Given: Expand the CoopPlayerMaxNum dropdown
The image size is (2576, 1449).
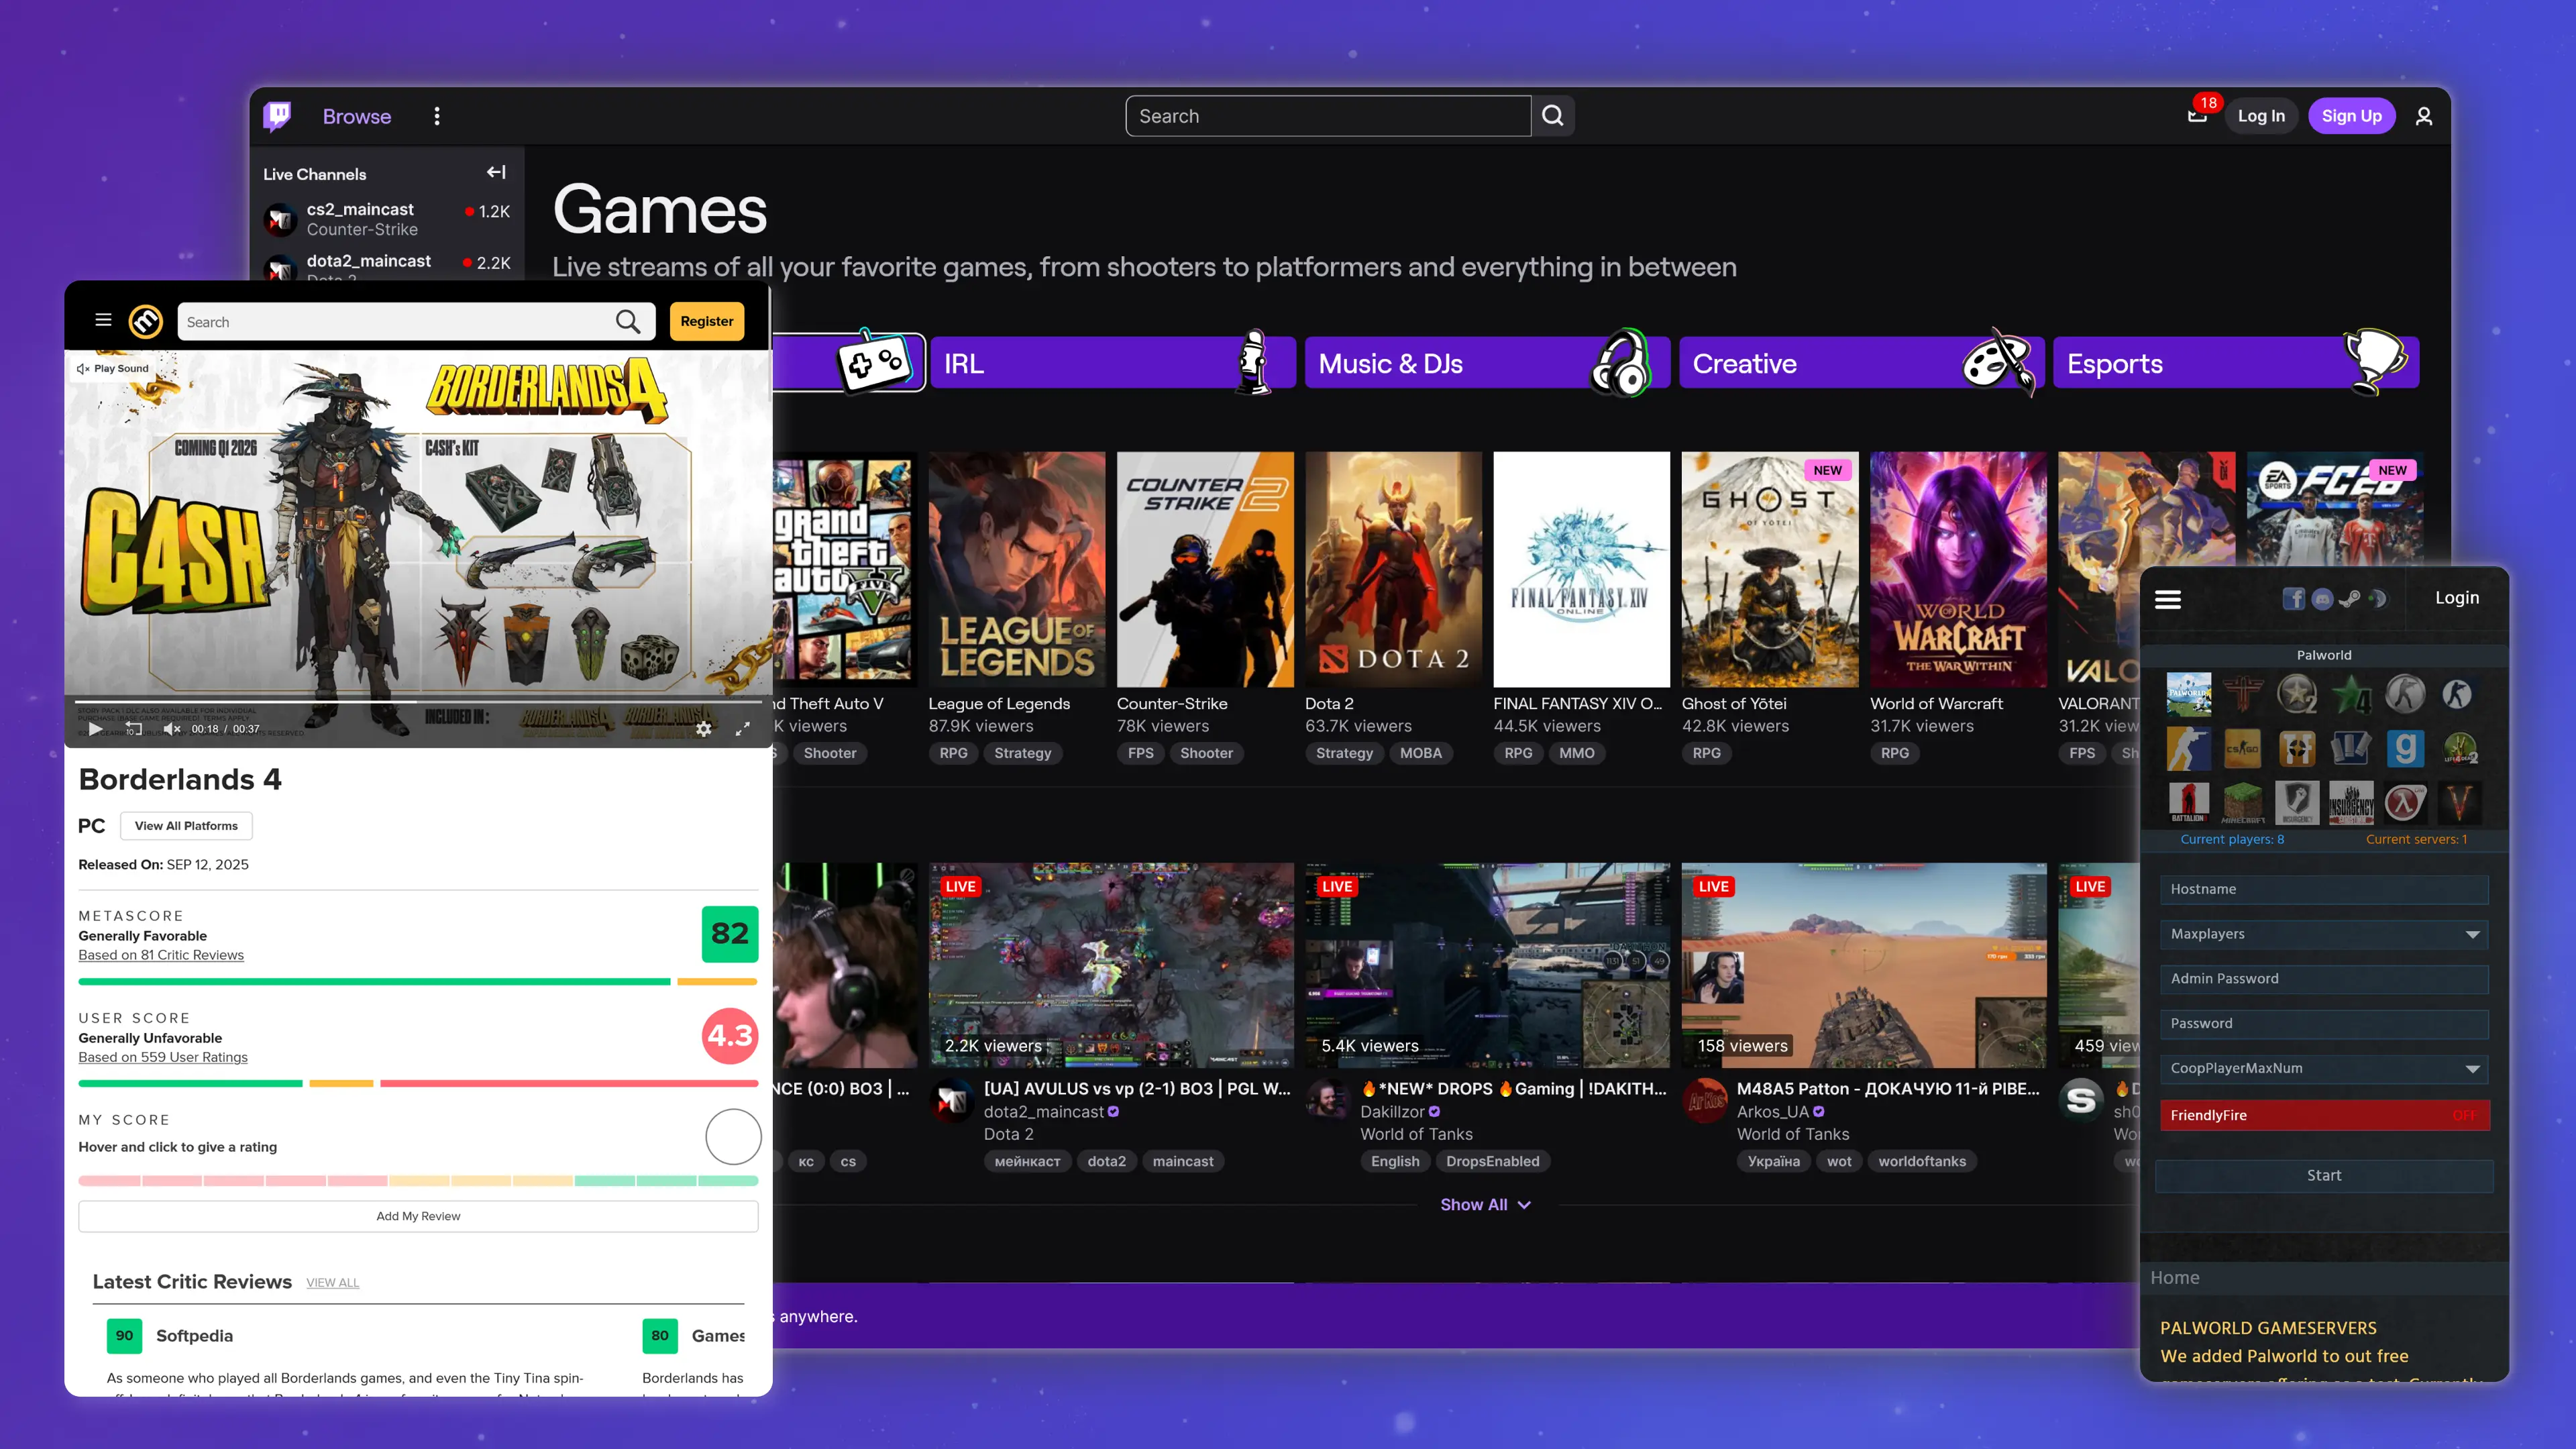Looking at the screenshot, I should coord(2324,1068).
